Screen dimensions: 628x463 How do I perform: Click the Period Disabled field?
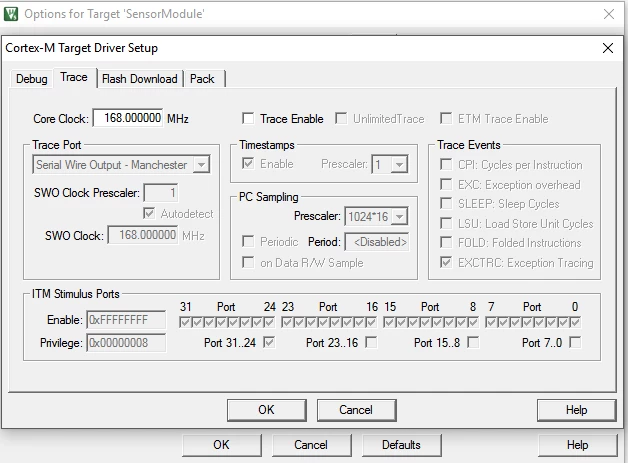pos(377,242)
